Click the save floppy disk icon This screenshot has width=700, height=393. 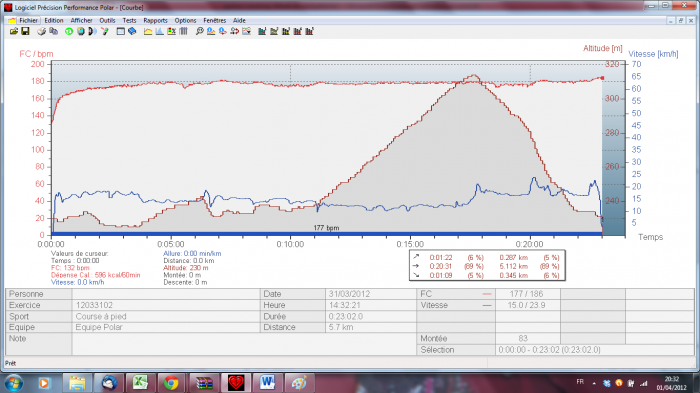[25, 31]
